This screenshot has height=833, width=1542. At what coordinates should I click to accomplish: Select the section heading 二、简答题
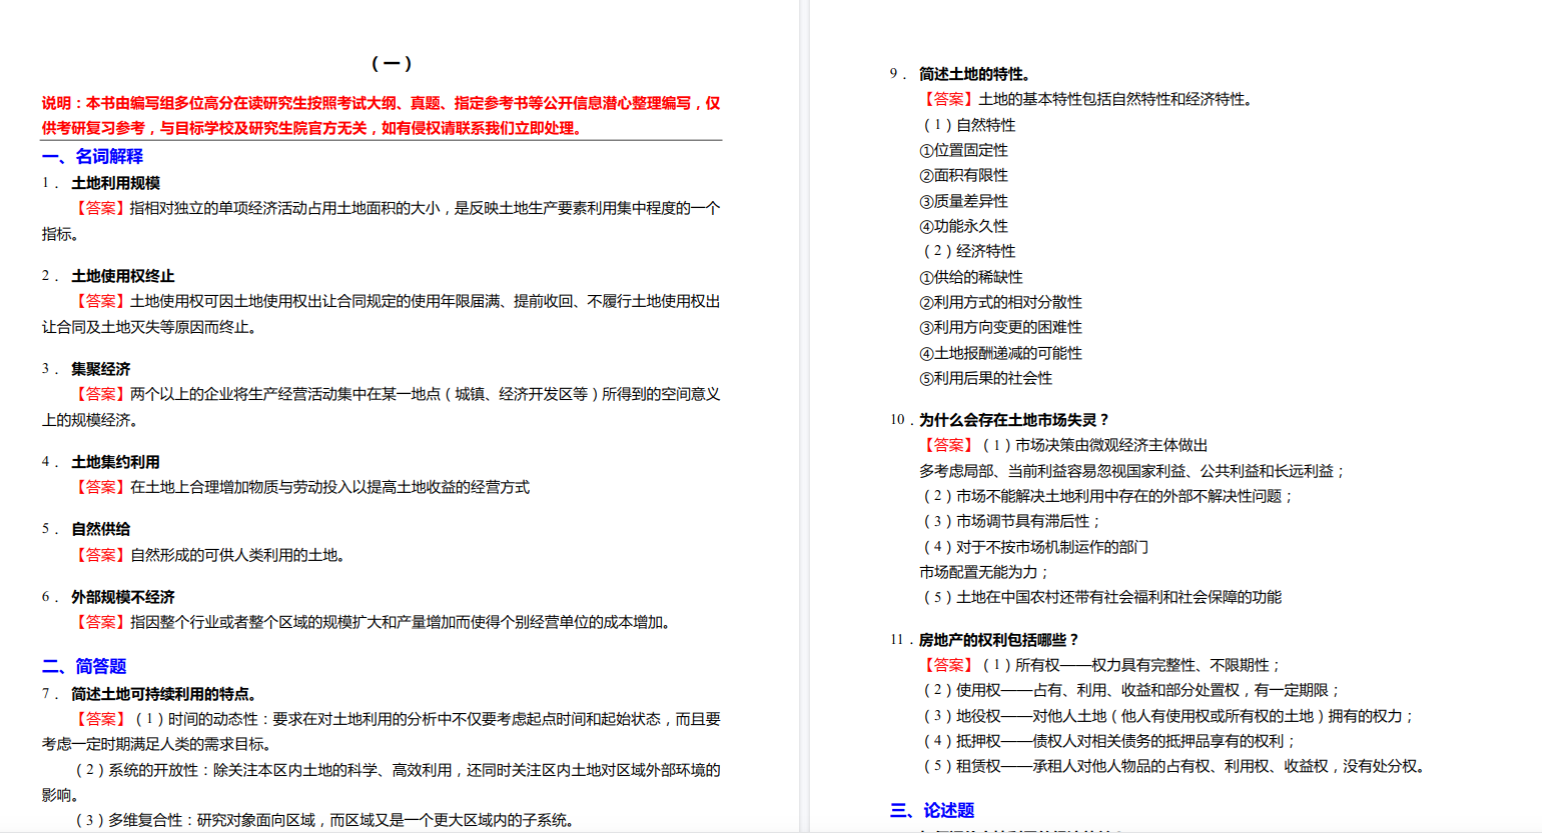pyautogui.click(x=84, y=666)
